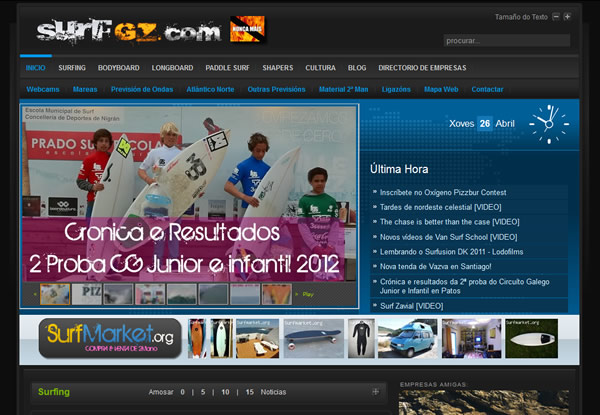
Task: Open the Shapers menu item
Action: [x=278, y=68]
